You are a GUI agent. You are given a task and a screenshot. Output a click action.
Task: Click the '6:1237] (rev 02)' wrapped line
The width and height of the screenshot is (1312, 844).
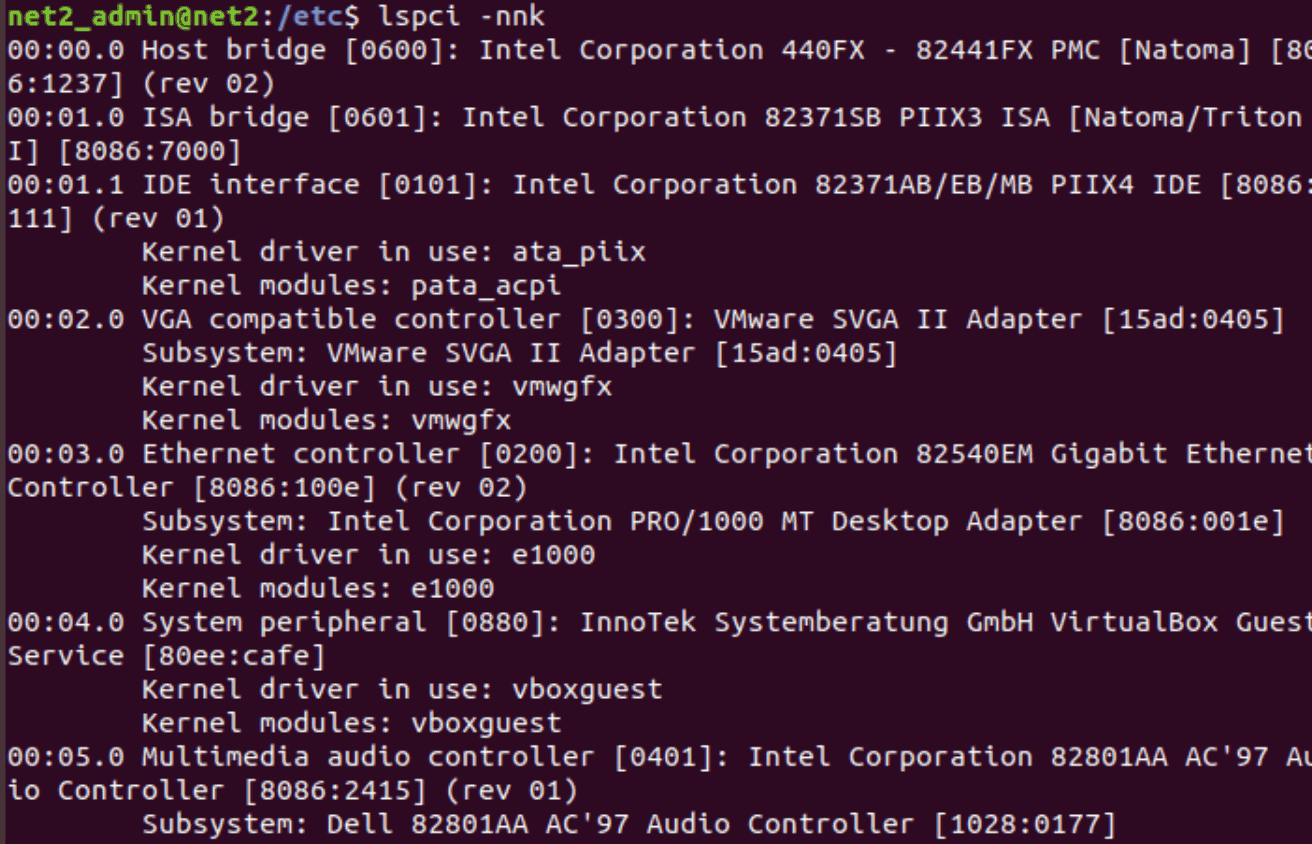(141, 83)
